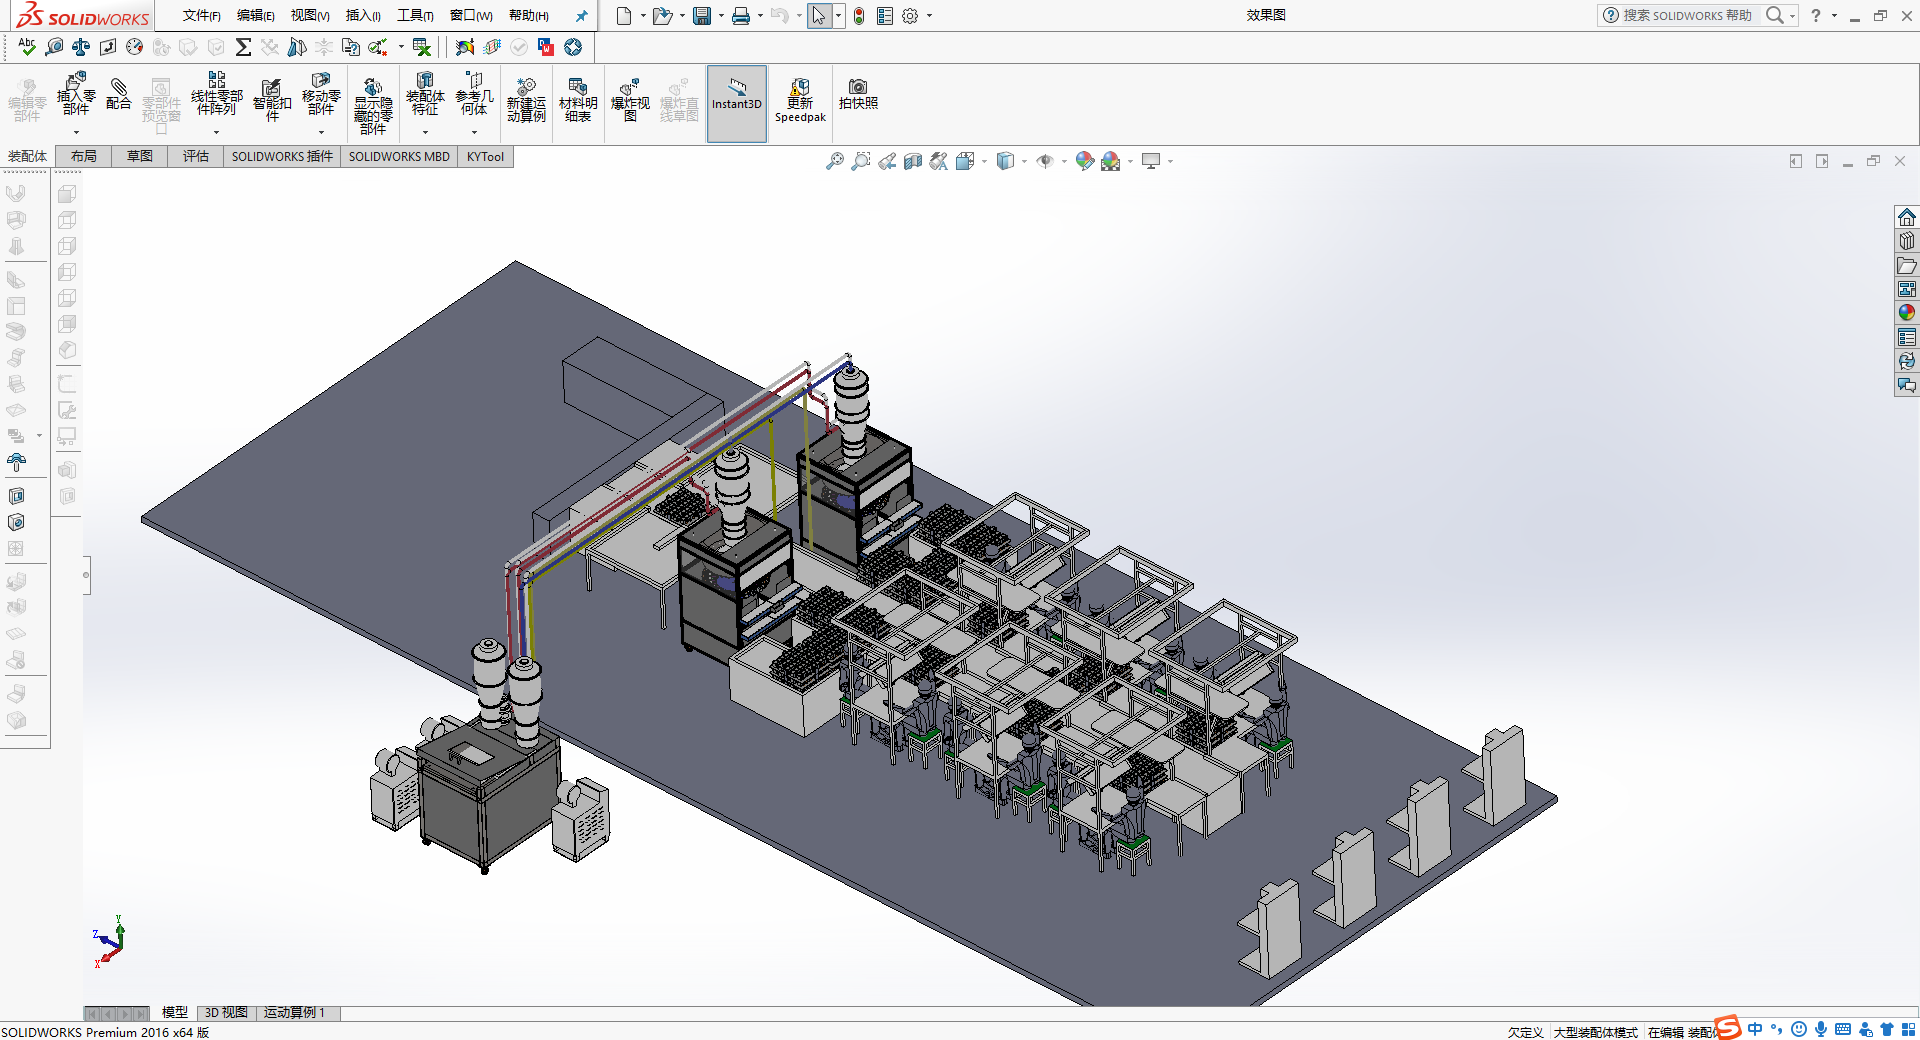
Task: Open the 运动算例 1 bottom tab
Action: coord(294,1013)
